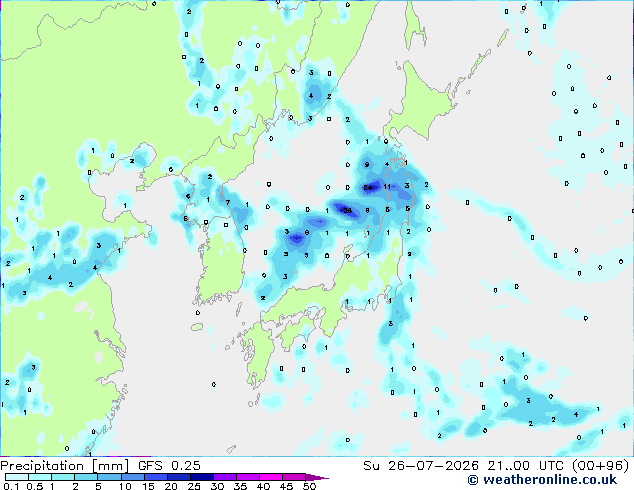634x490 pixels.
Task: Click the '50' legend scale label
Action: (310, 486)
